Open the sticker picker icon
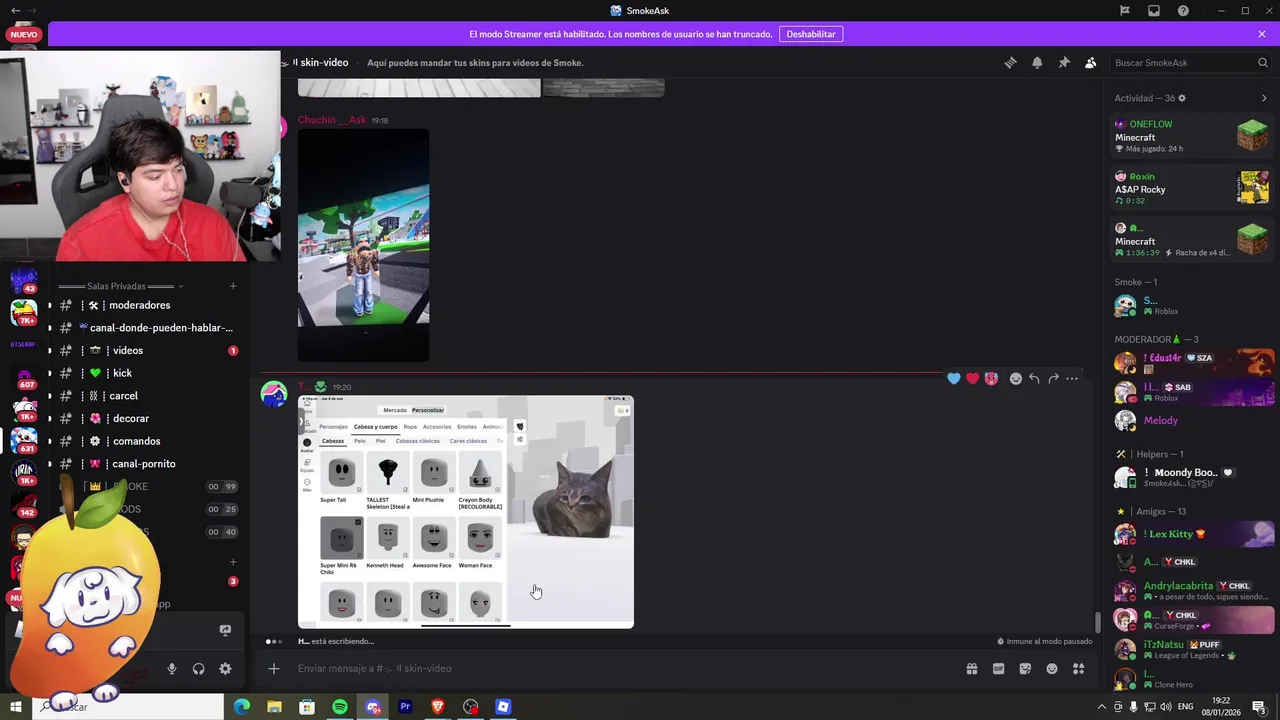 (x=1025, y=669)
